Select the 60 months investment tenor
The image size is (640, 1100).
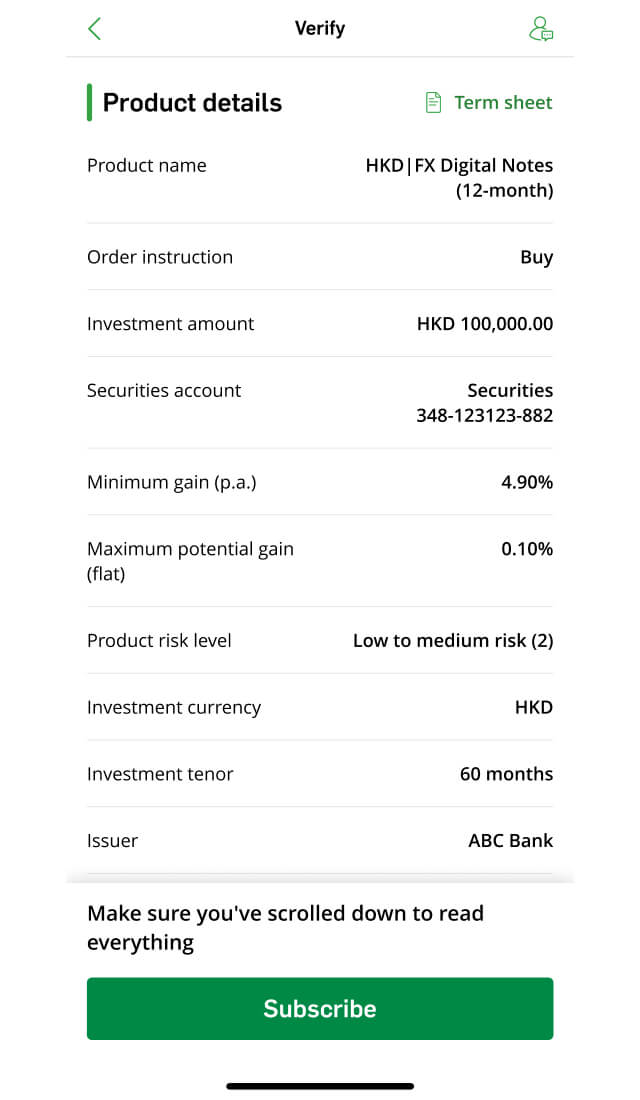[507, 774]
